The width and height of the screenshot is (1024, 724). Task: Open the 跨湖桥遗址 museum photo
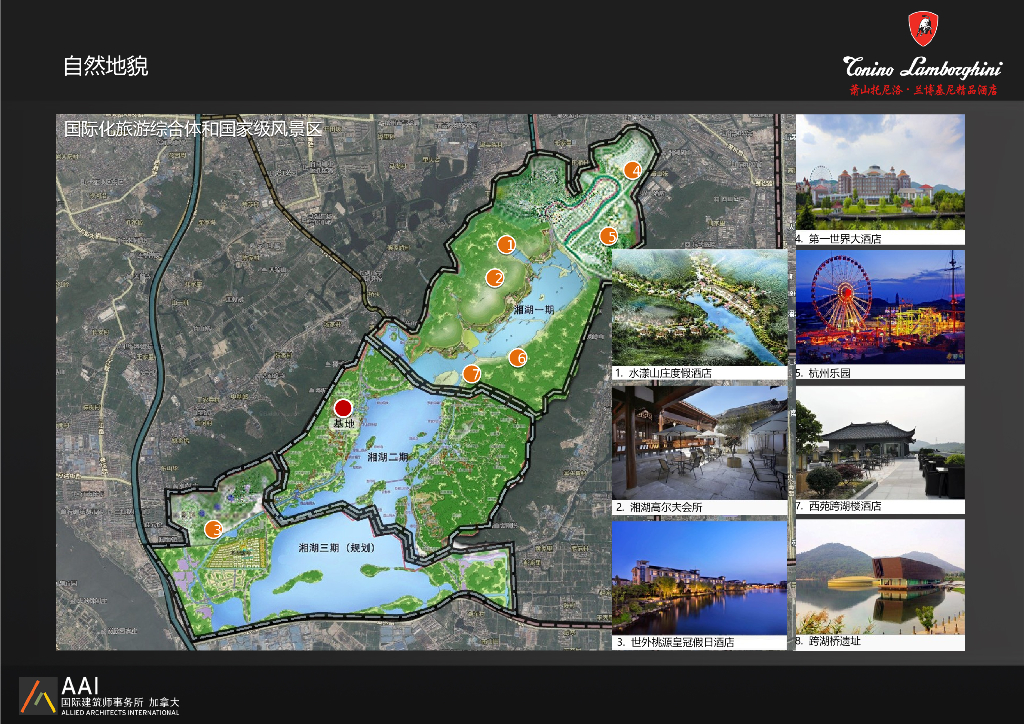coord(880,577)
